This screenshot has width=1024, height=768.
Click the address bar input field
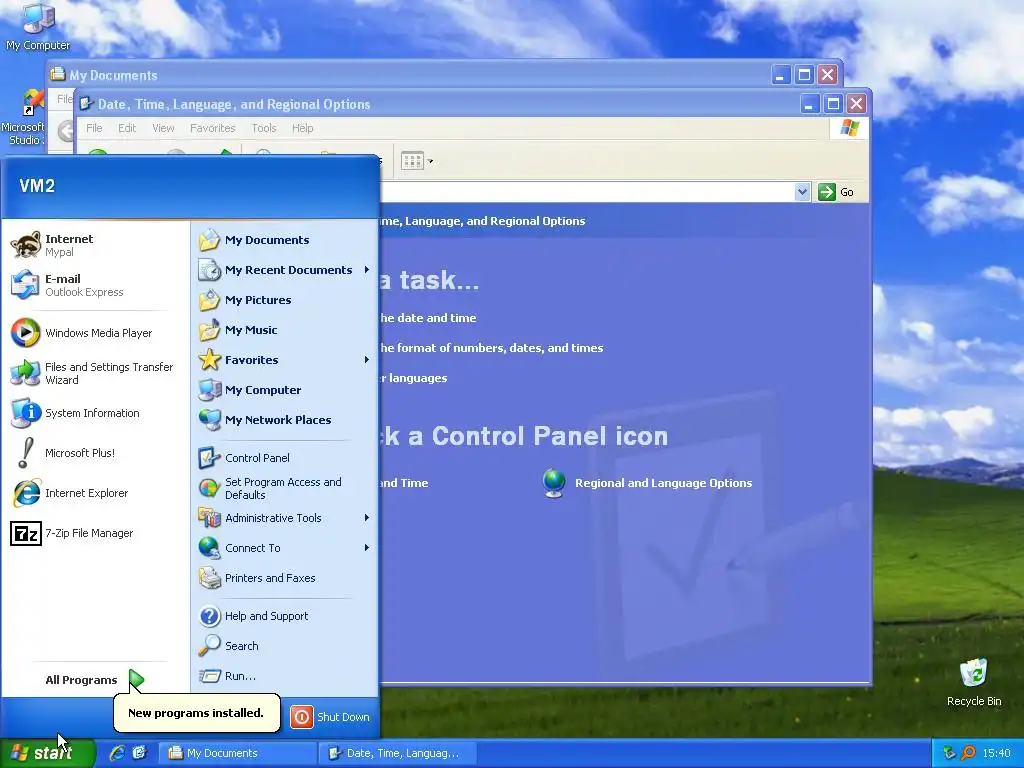[x=586, y=192]
